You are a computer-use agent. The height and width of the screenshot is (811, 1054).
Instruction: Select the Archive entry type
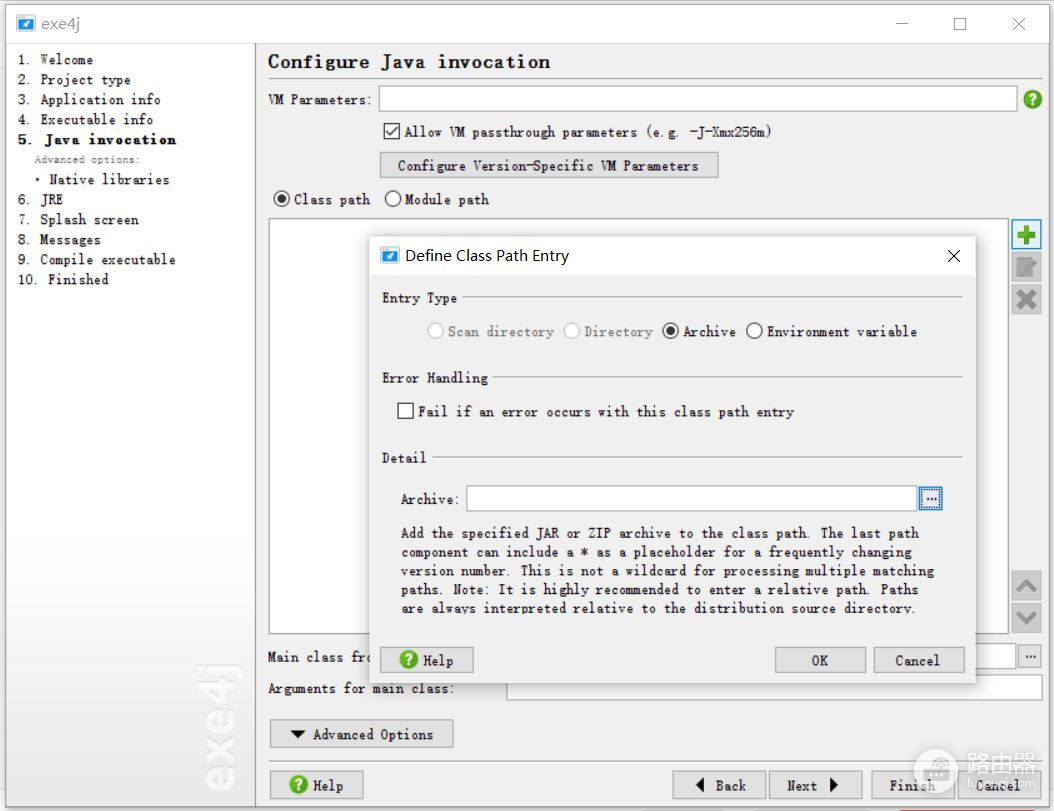pyautogui.click(x=670, y=331)
